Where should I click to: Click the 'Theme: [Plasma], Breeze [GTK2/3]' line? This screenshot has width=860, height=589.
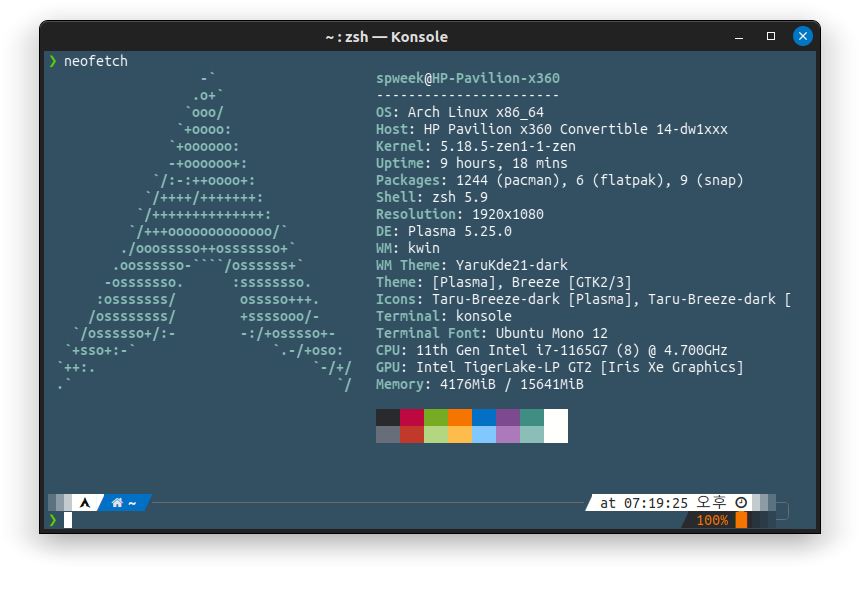(503, 282)
